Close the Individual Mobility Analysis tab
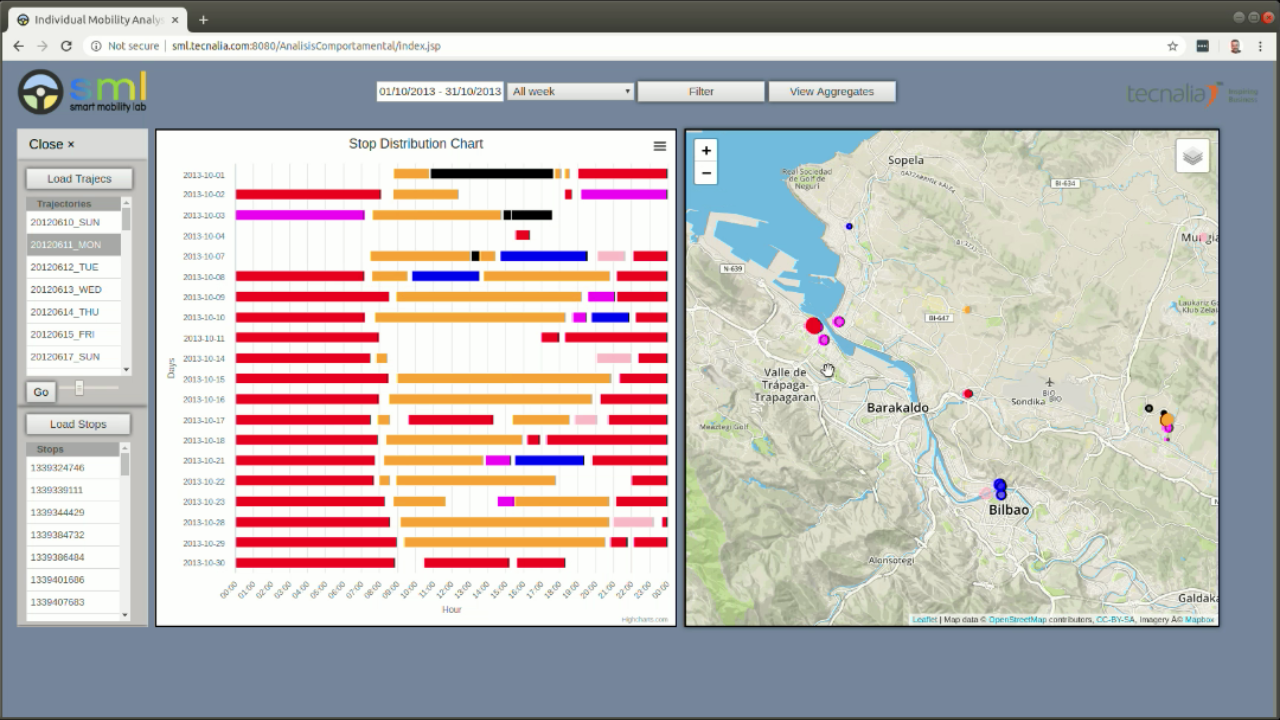 coord(177,19)
